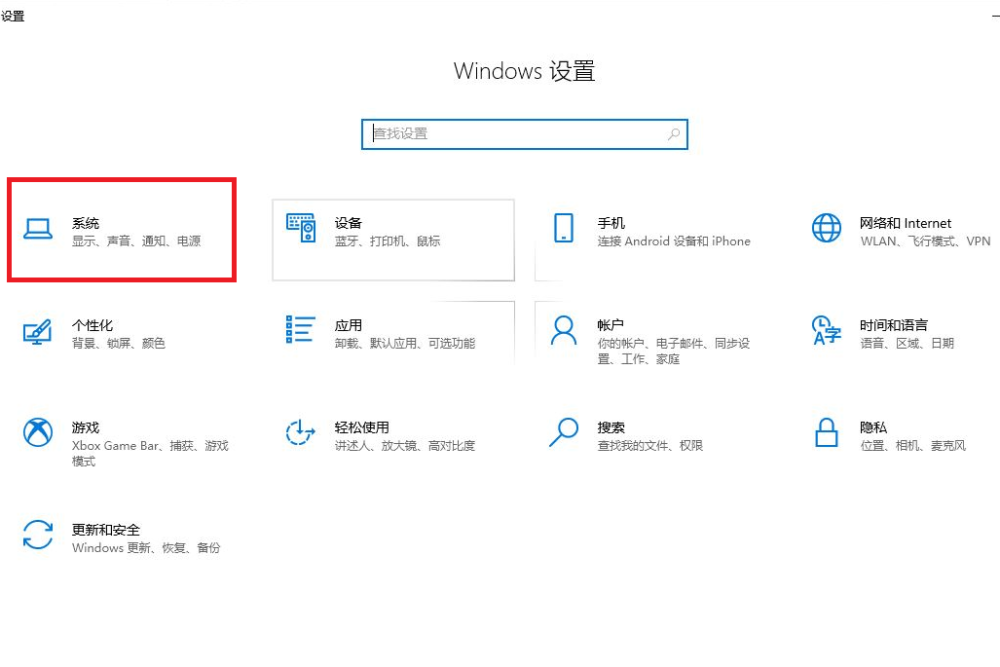This screenshot has width=1000, height=667.
Task: Click the description WLAN、飞行模式、VPN
Action: pyautogui.click(x=925, y=241)
